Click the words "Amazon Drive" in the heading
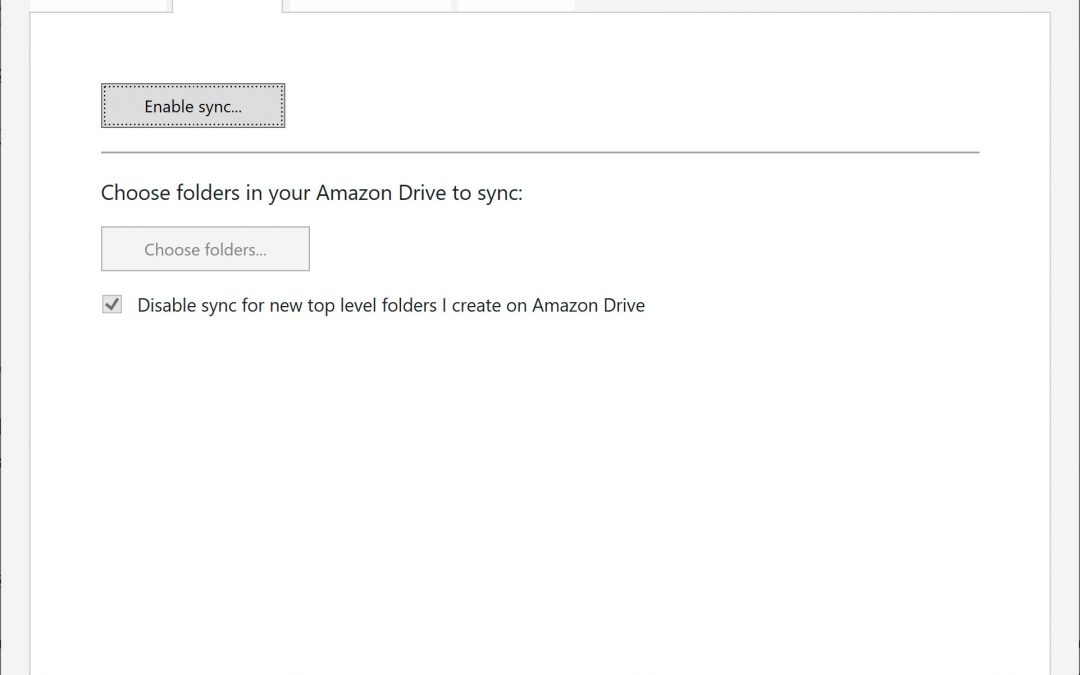 [x=381, y=193]
